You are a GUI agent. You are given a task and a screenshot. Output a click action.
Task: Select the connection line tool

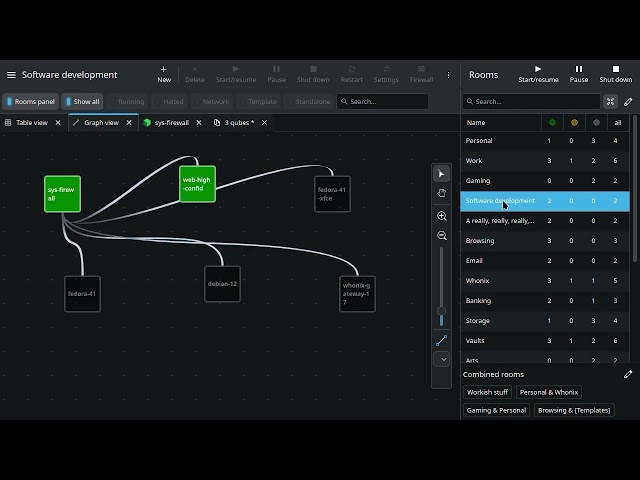(442, 340)
